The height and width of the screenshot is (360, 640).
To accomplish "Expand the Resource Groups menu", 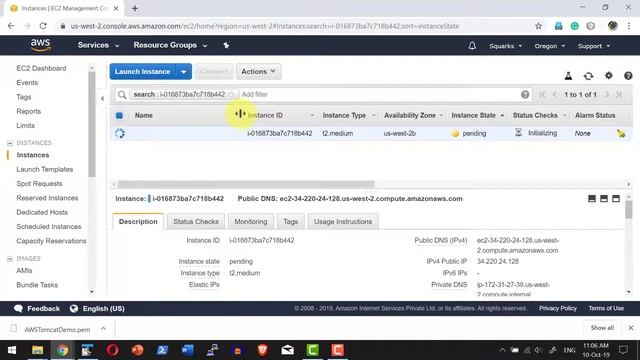I will pyautogui.click(x=170, y=45).
